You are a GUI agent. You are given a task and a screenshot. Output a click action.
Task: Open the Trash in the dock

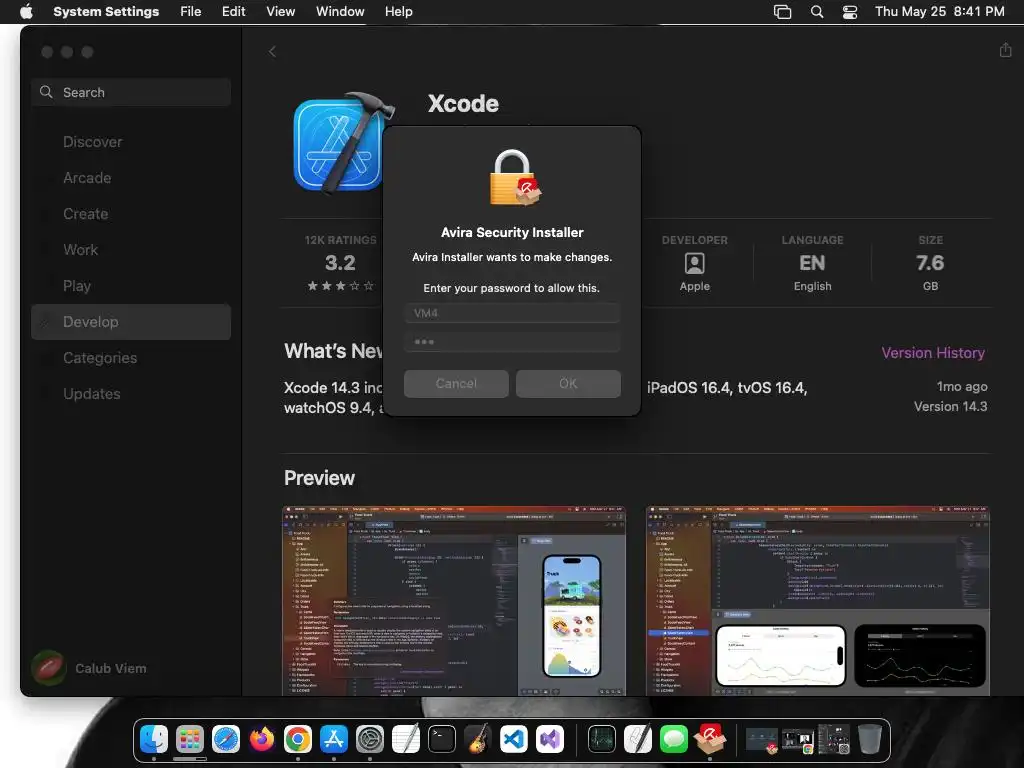(x=869, y=739)
